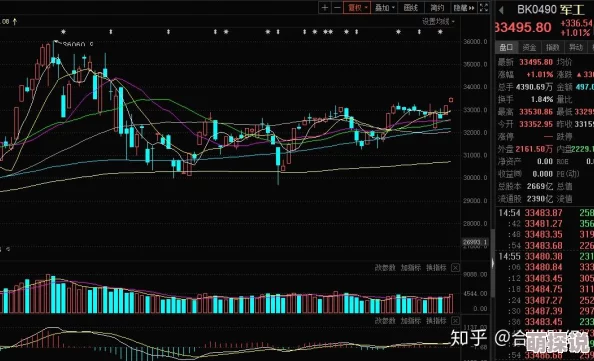
Task: Switch to the 指数 tab
Action: [x=552, y=47]
